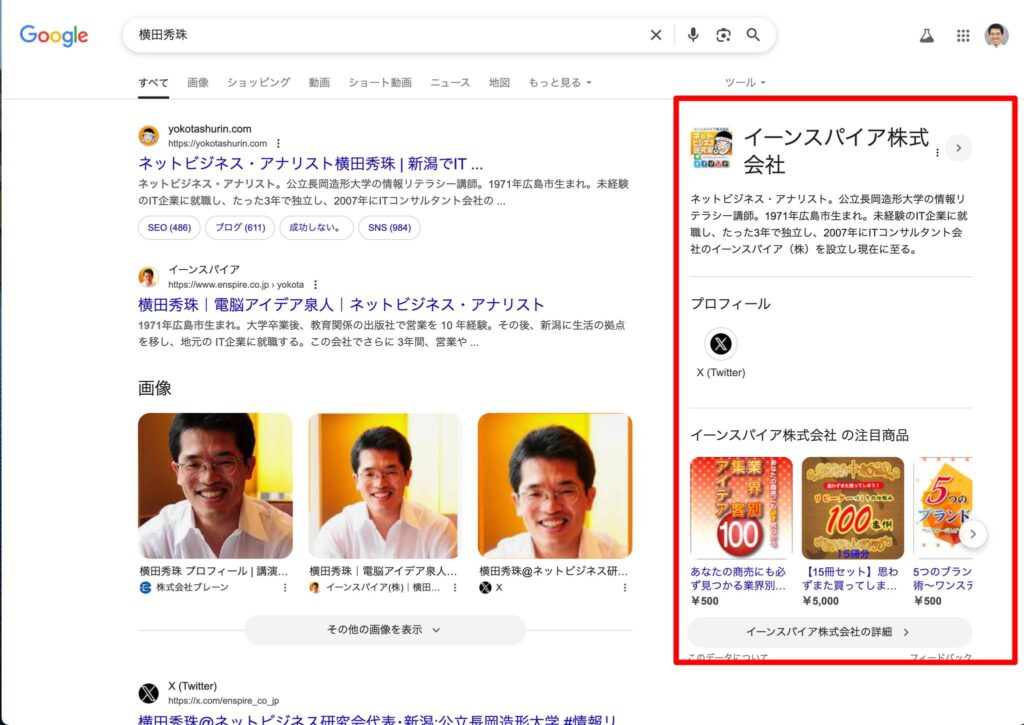Image resolution: width=1024 pixels, height=725 pixels.
Task: Clear the search box with the X icon
Action: 656,35
